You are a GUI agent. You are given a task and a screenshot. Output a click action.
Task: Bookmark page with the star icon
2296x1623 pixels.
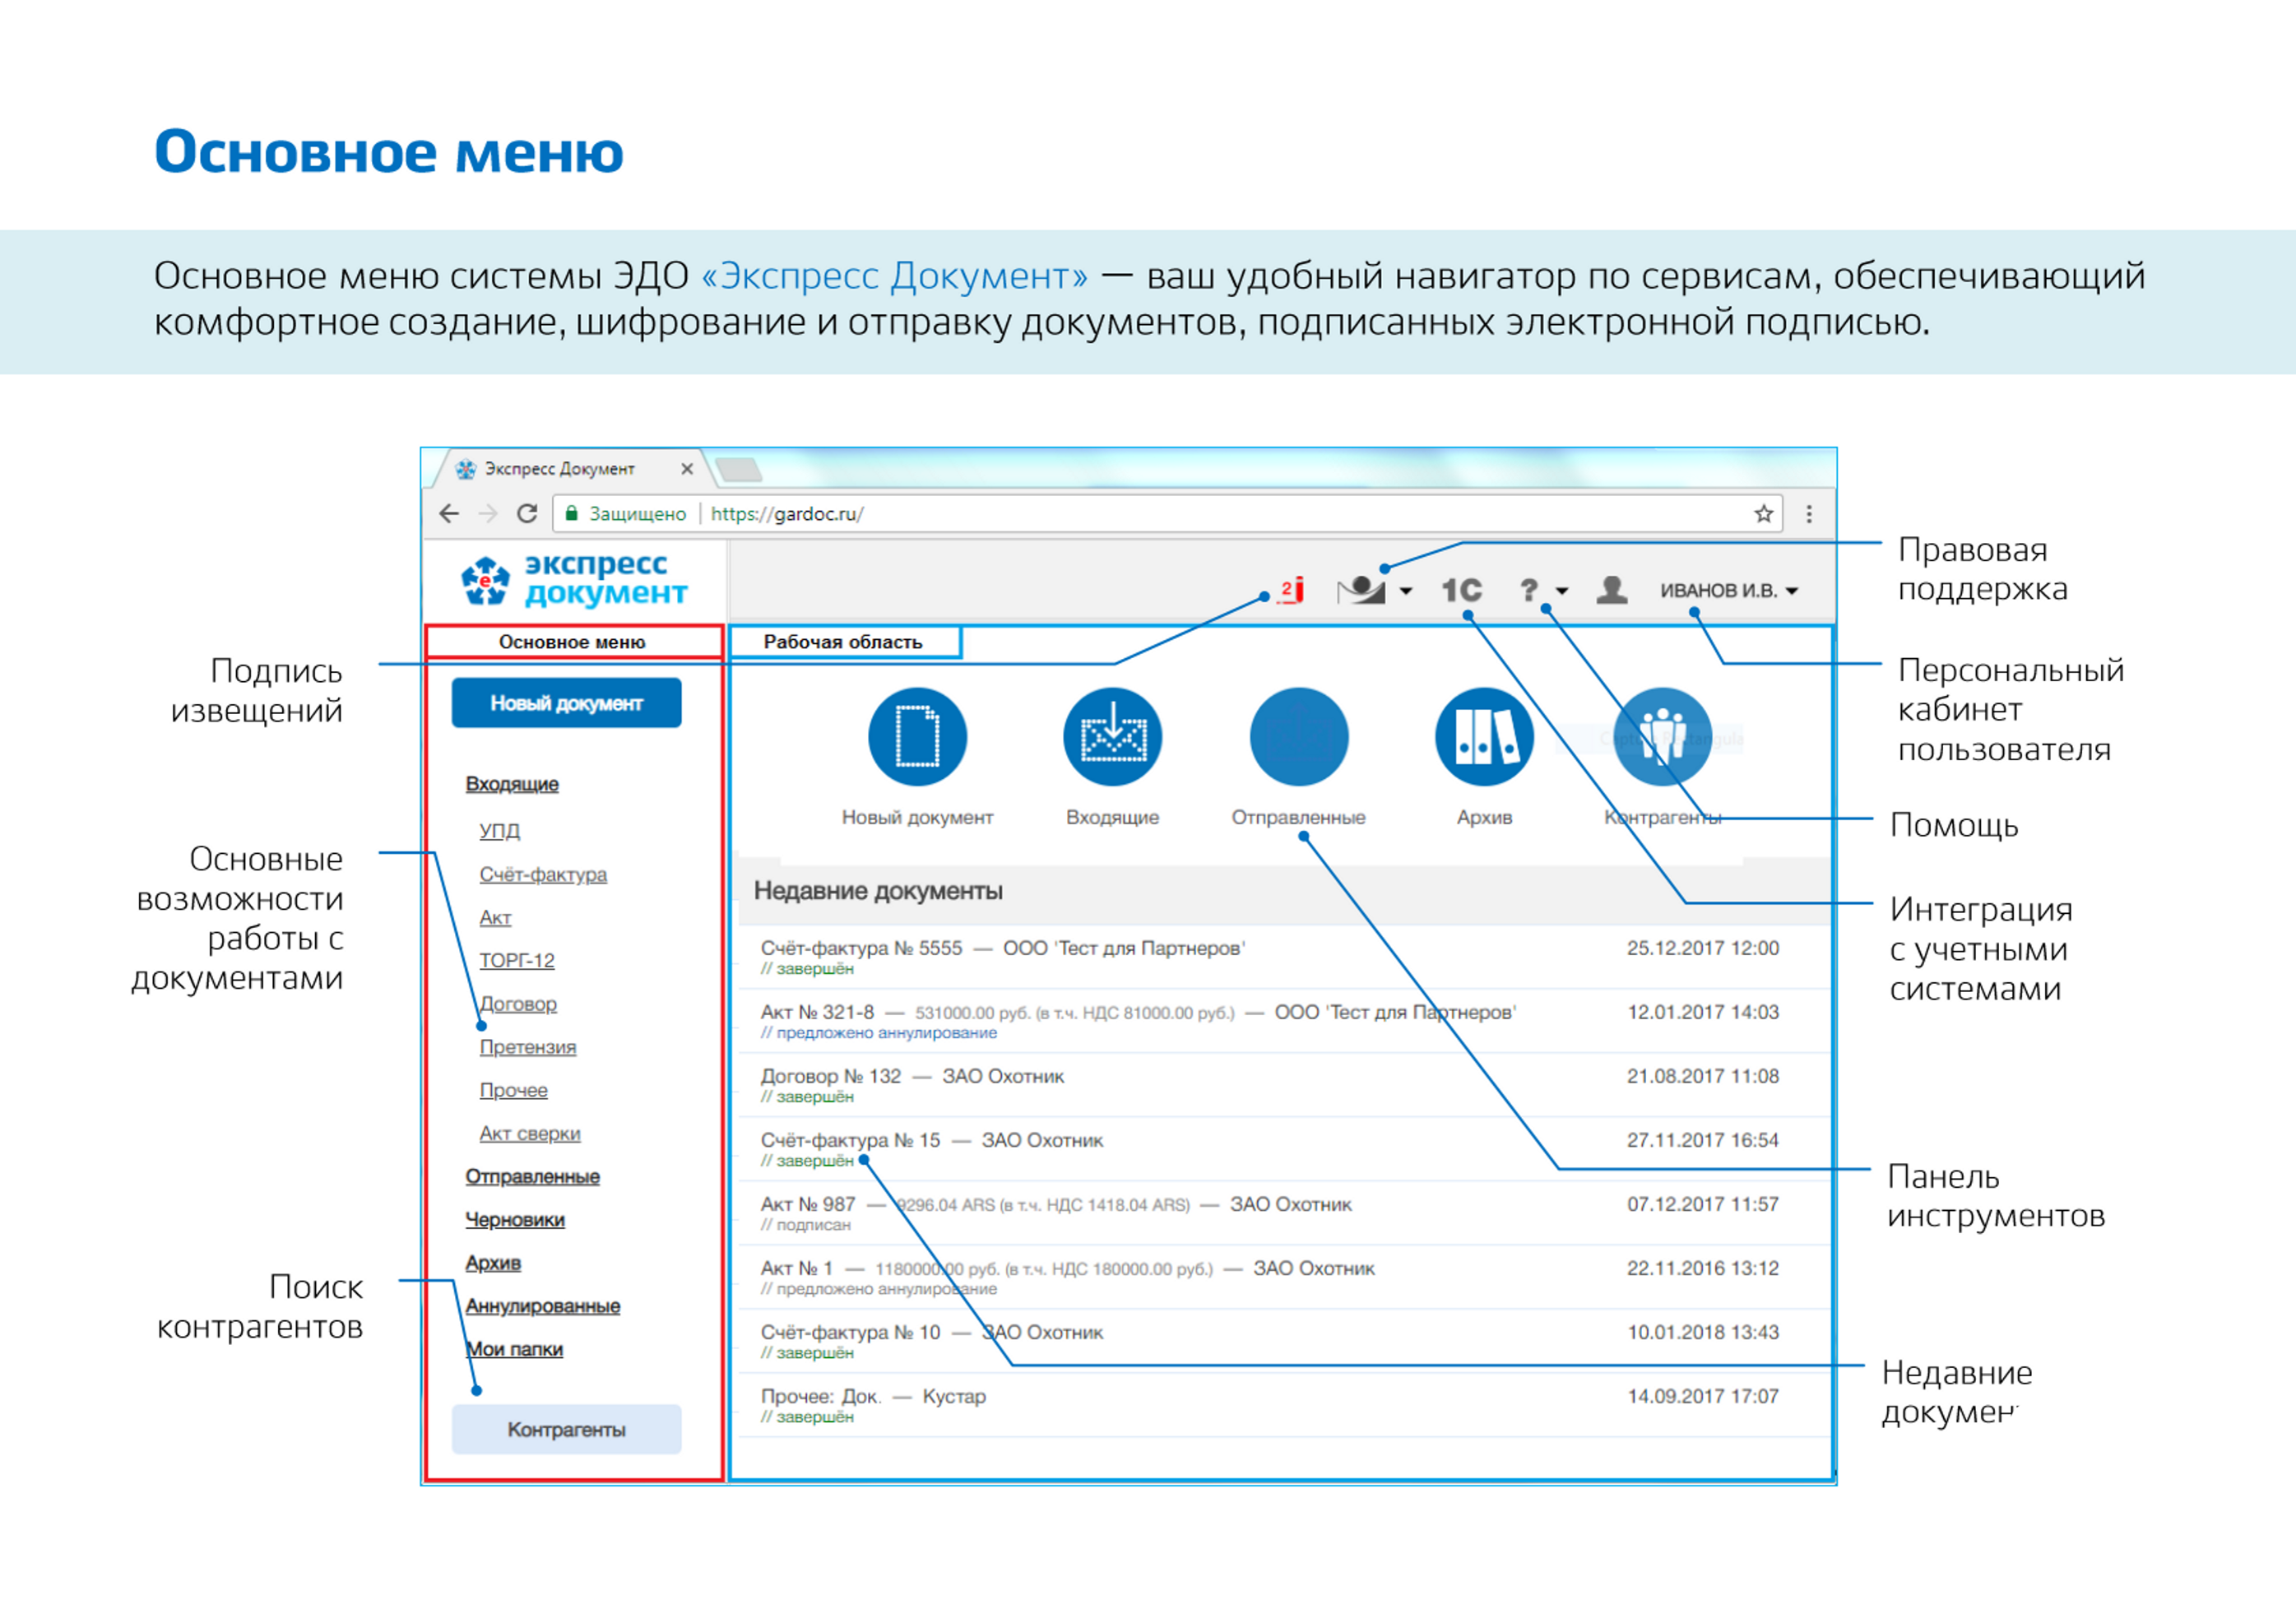point(1763,514)
